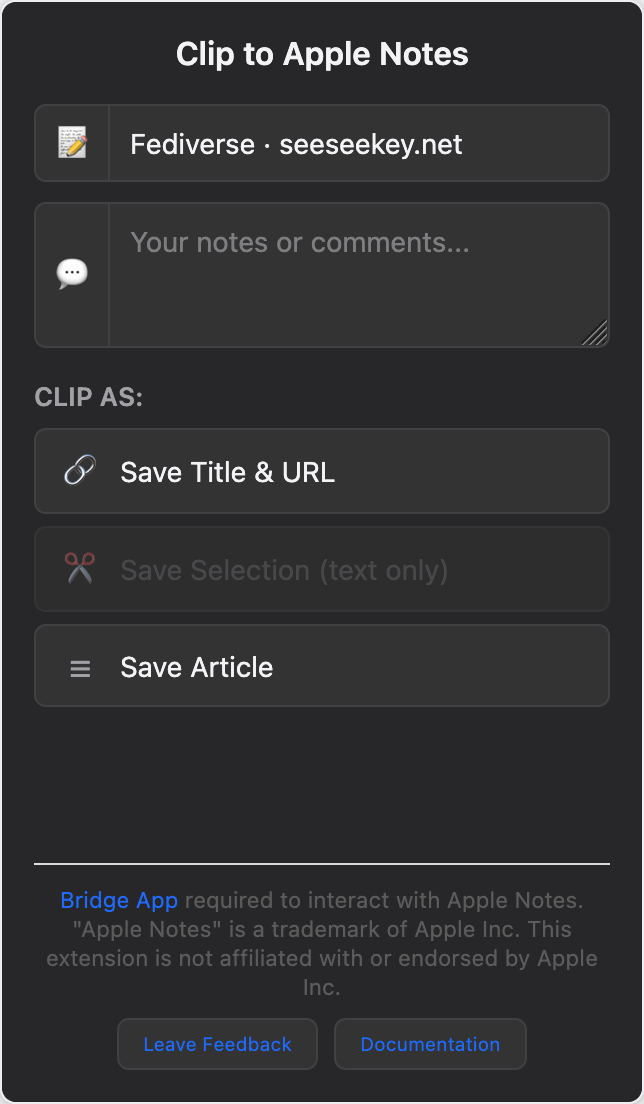Click the scissors icon
The image size is (644, 1104).
[x=79, y=569]
